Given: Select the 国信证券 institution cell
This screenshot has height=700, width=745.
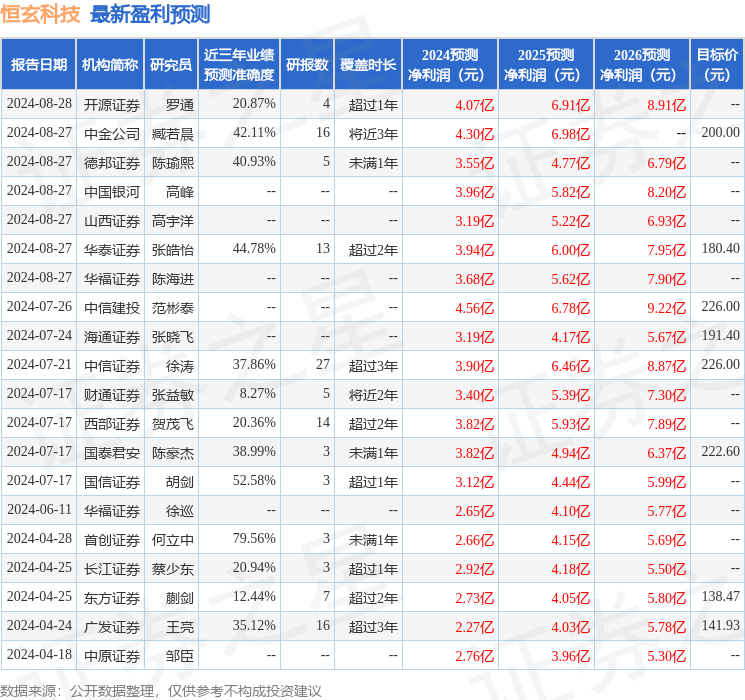Looking at the screenshot, I should [x=112, y=481].
